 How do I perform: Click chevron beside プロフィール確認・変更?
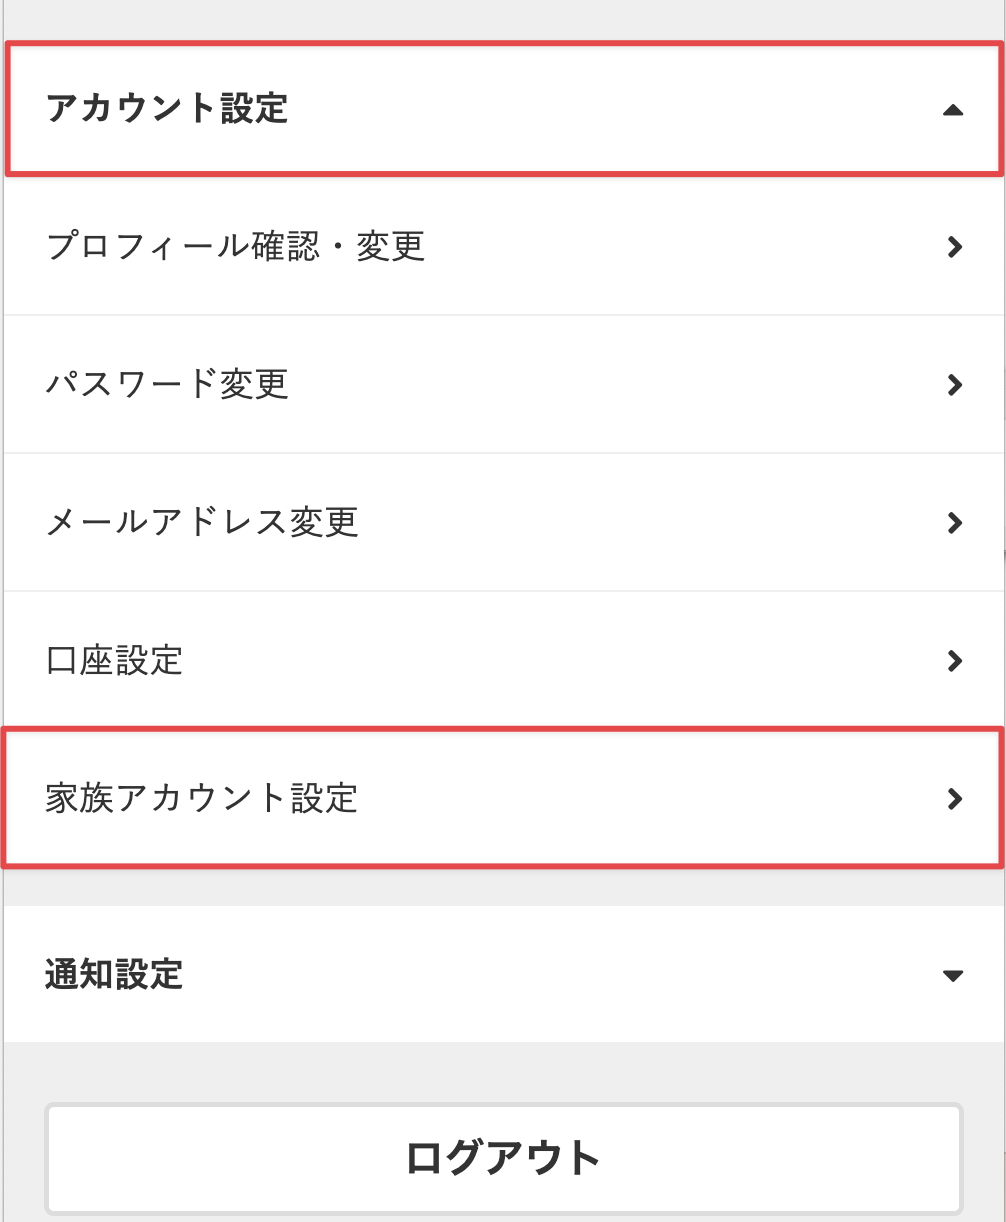(x=954, y=247)
